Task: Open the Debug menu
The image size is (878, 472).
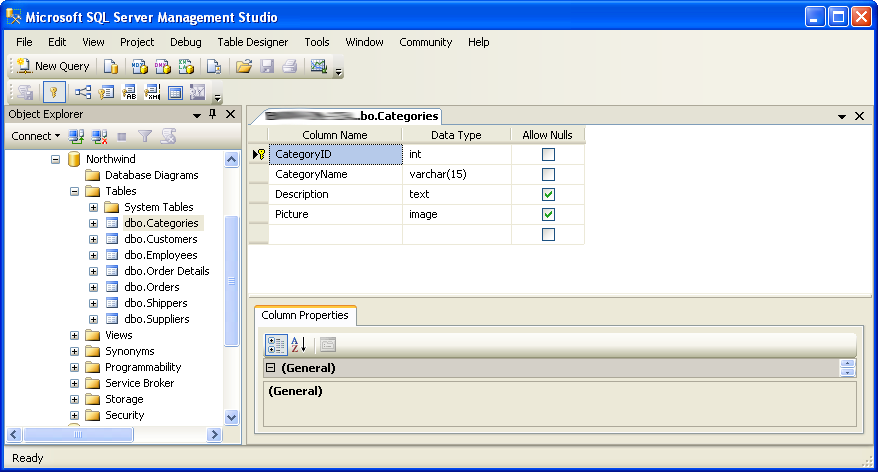Action: click(185, 42)
